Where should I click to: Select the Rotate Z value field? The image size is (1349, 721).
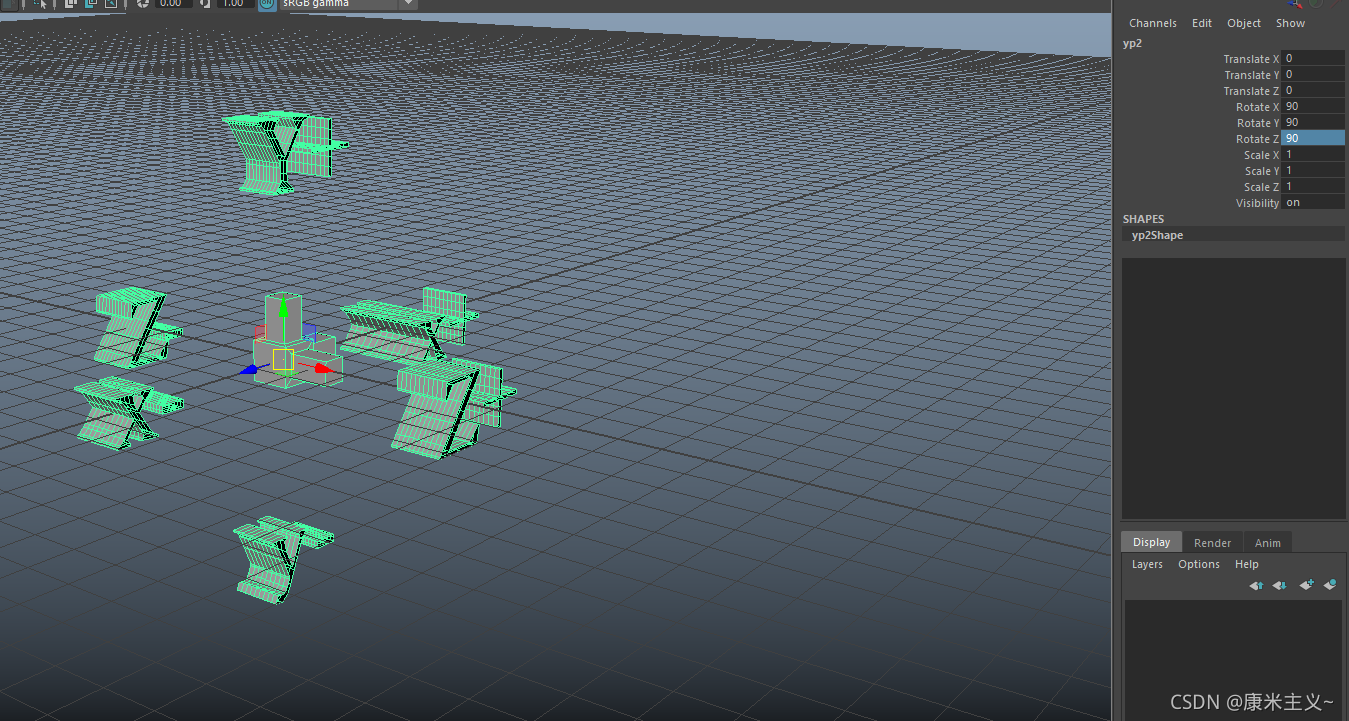(1313, 138)
